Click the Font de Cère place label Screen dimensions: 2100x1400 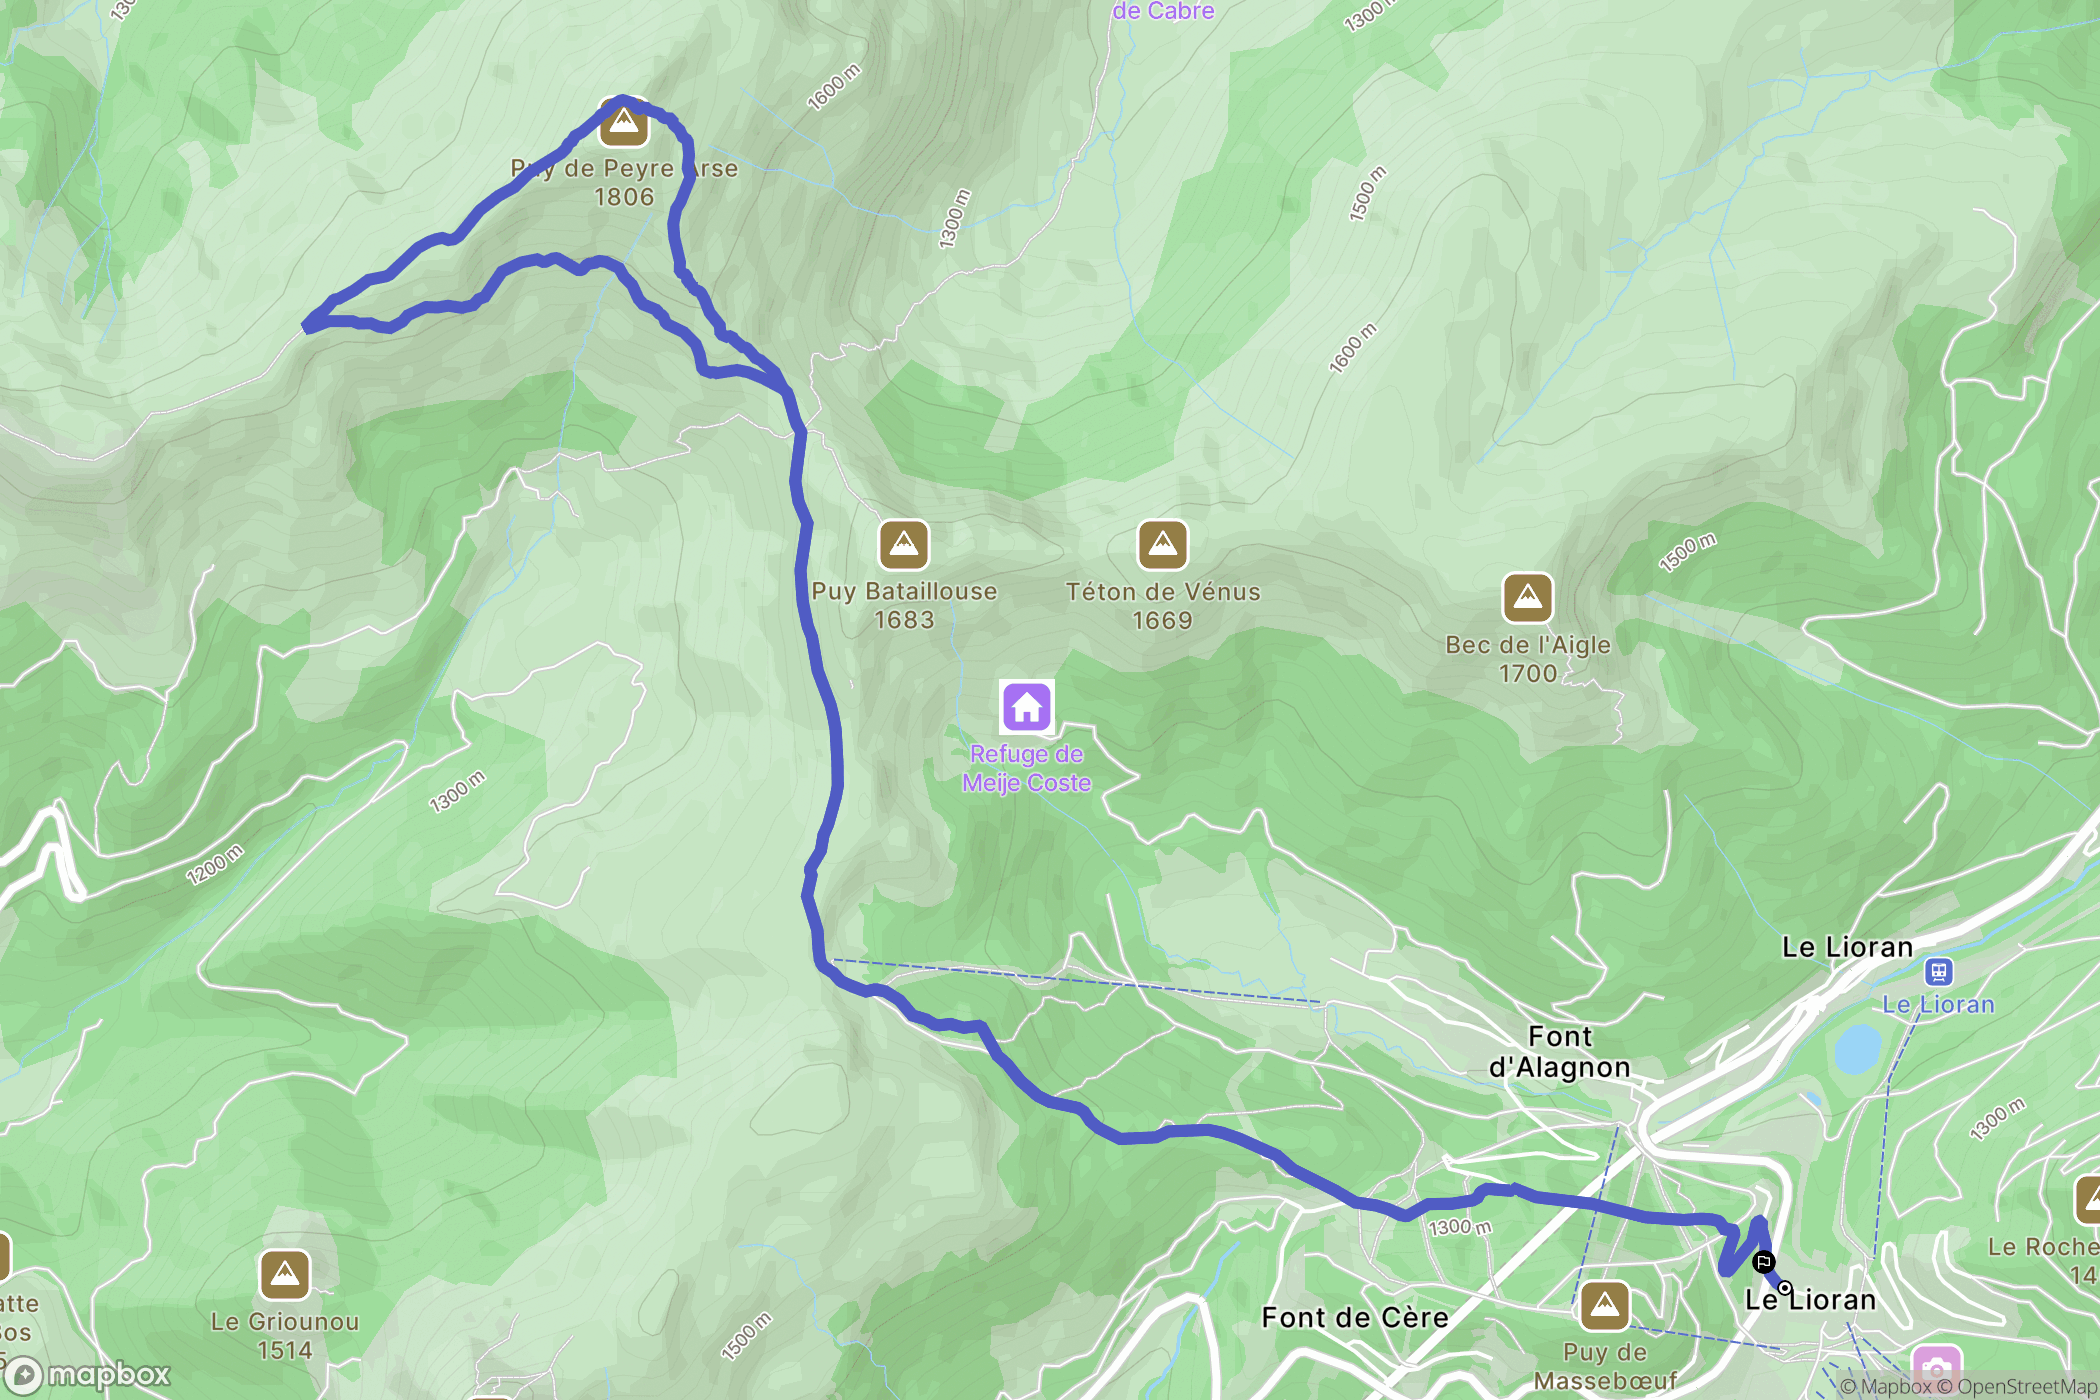1355,1318
